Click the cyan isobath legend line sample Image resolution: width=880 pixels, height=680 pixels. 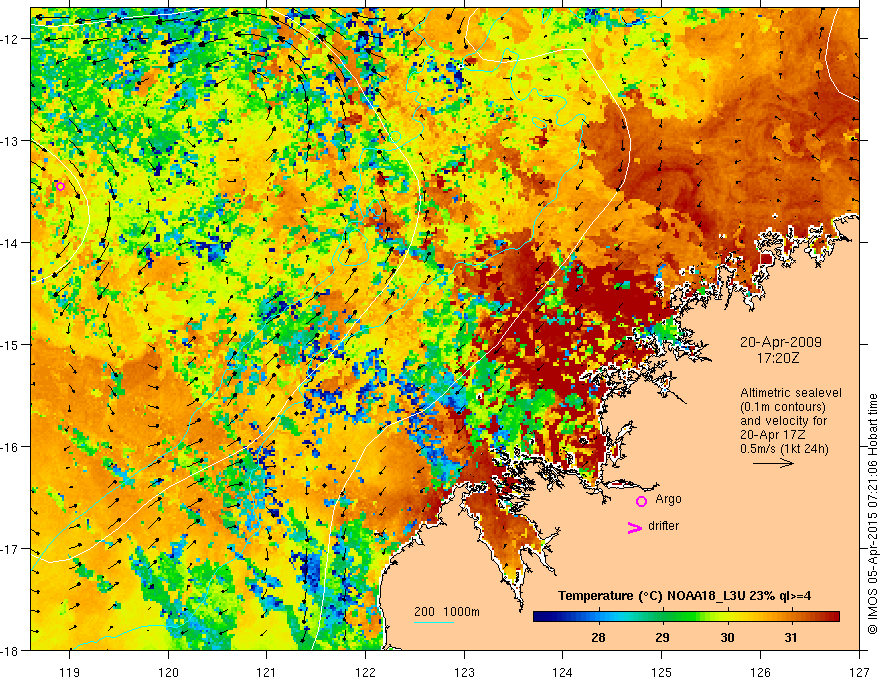tap(433, 622)
